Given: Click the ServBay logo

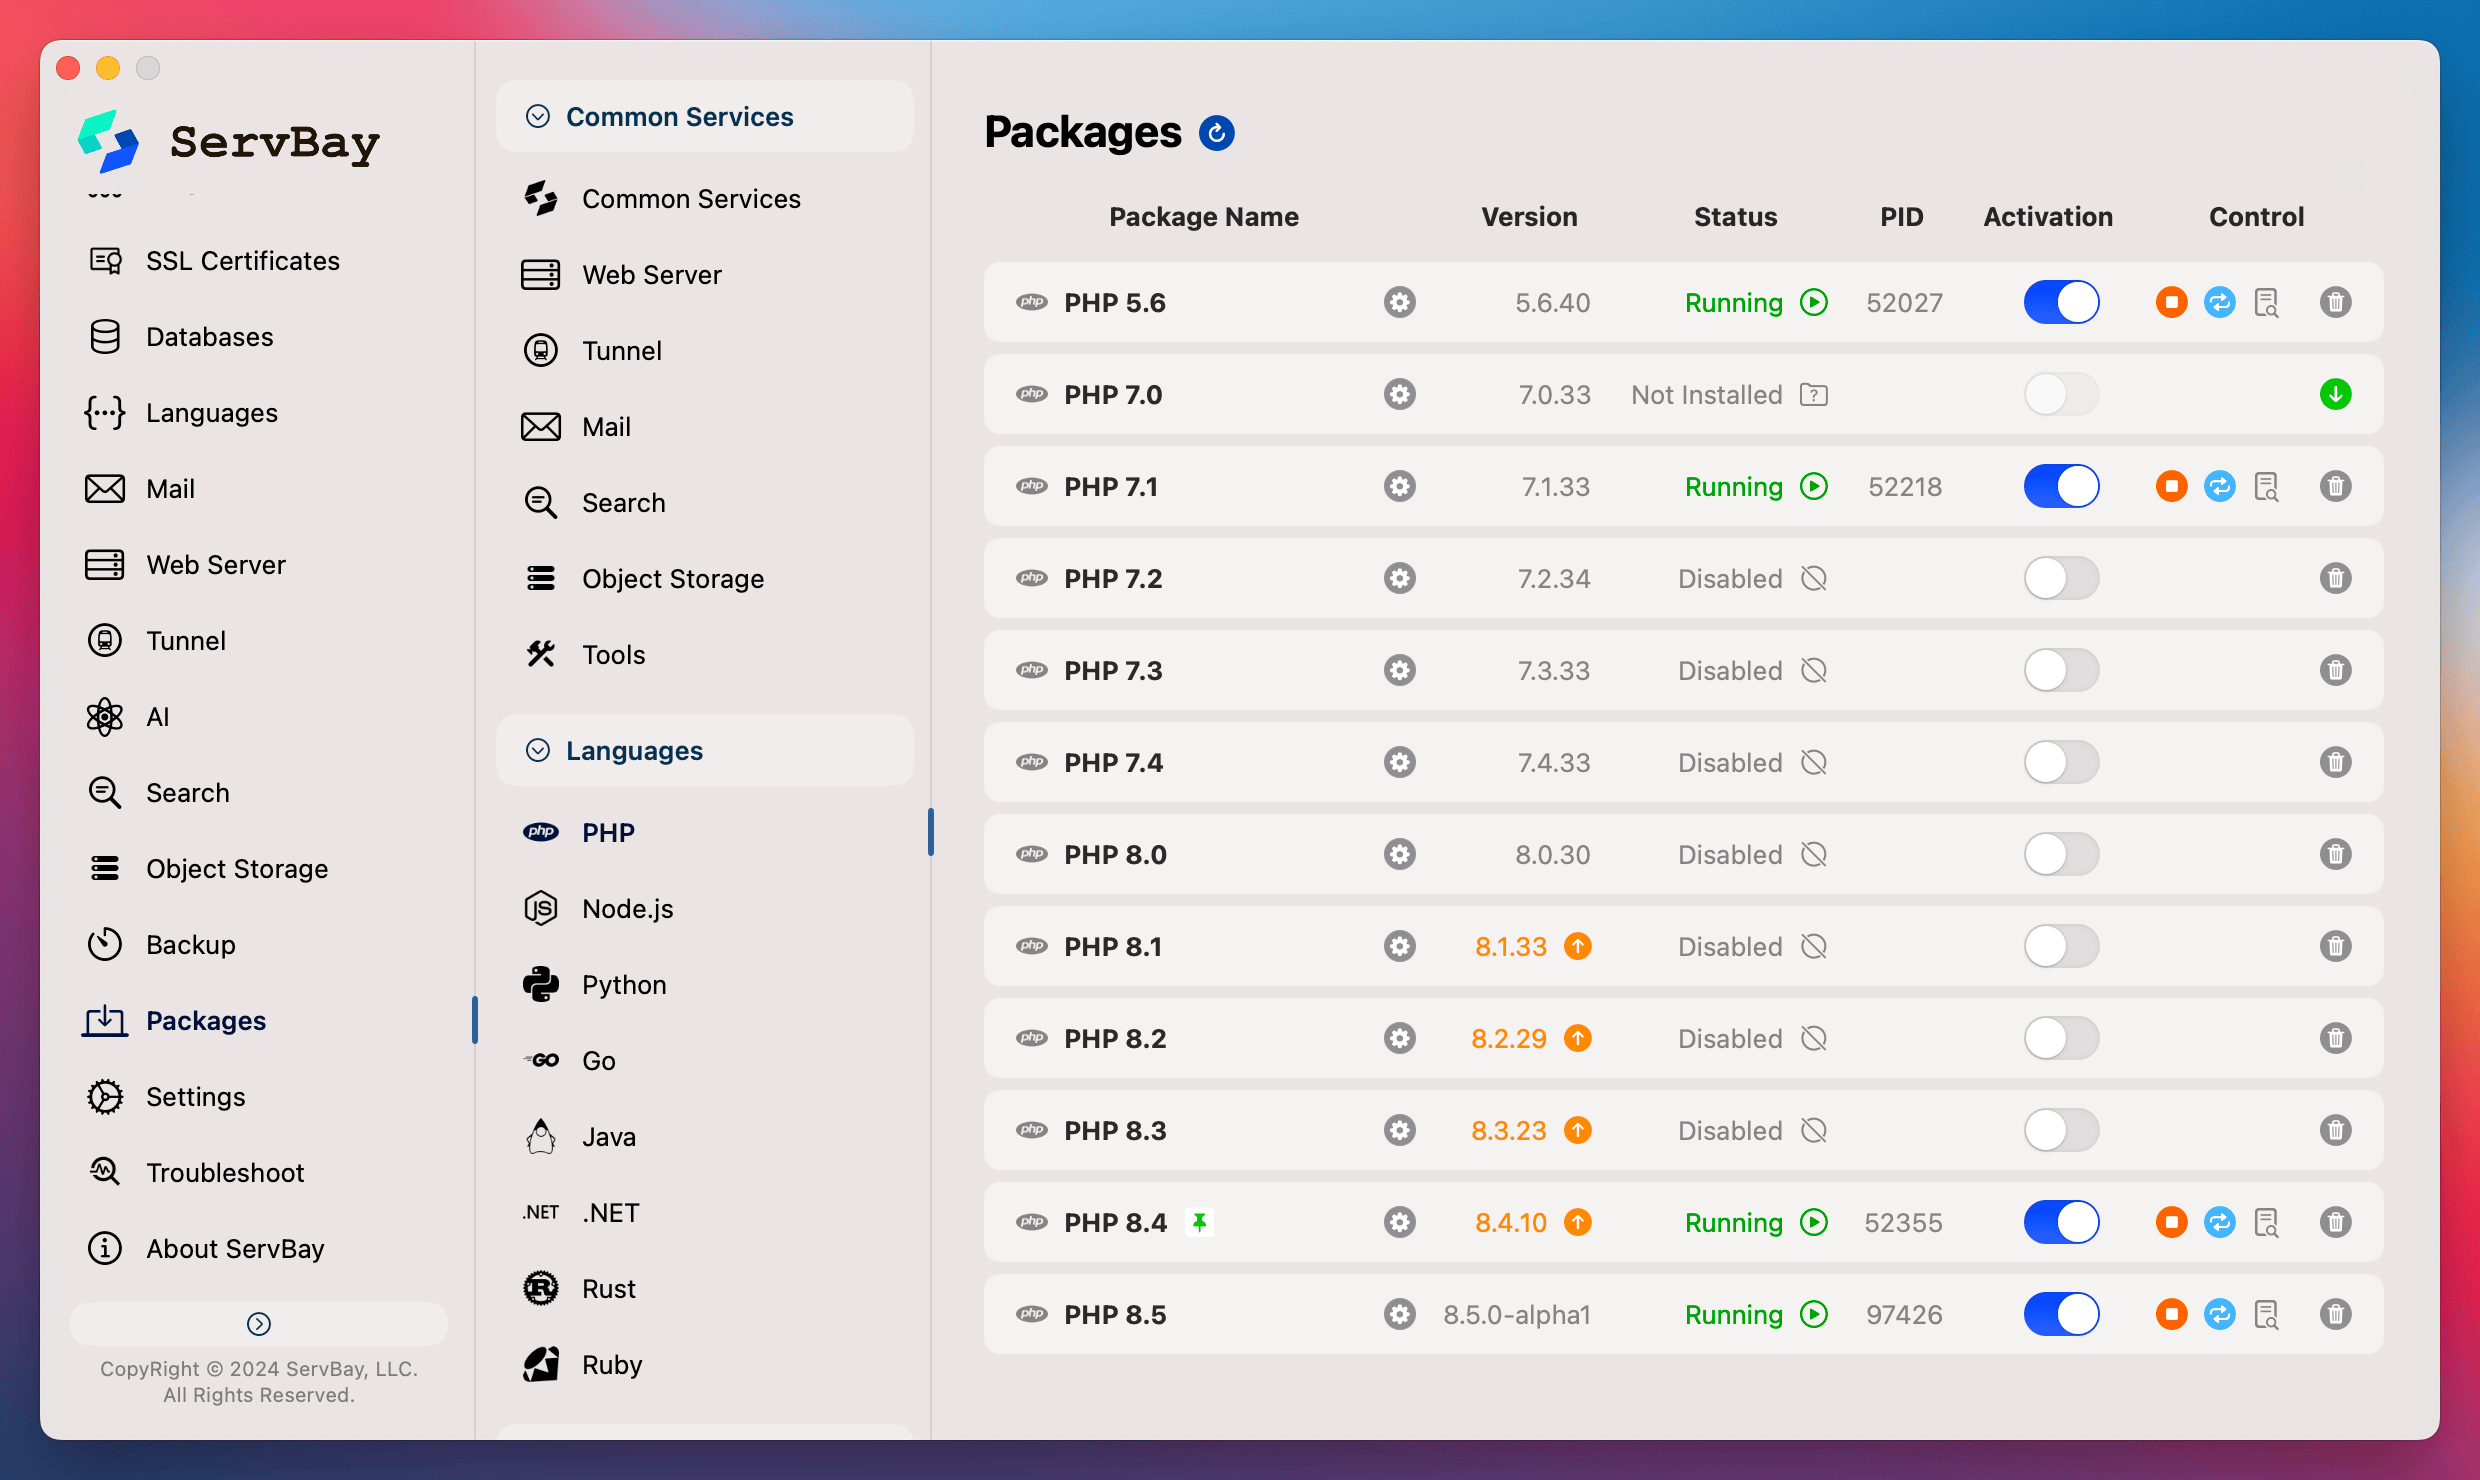Looking at the screenshot, I should 229,142.
